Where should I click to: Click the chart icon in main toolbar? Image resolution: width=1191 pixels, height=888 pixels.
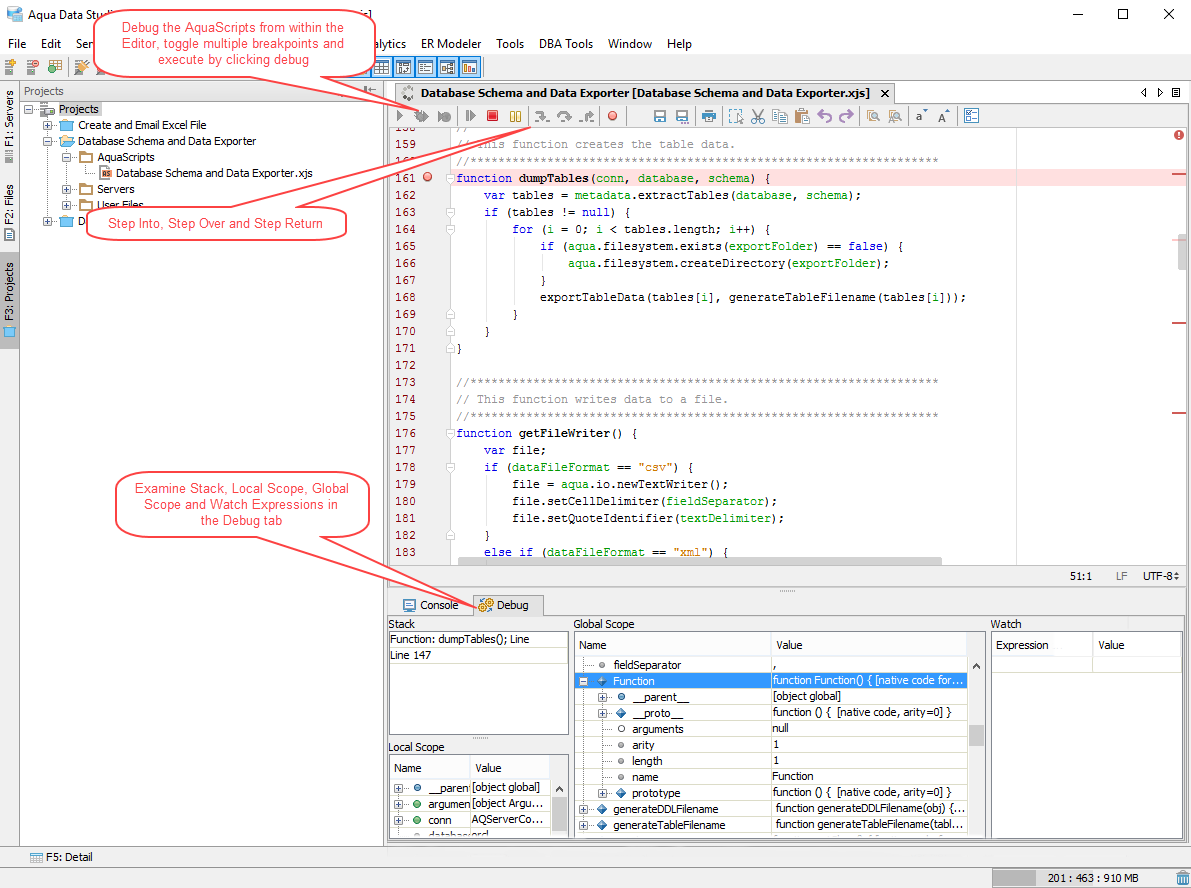[x=470, y=68]
